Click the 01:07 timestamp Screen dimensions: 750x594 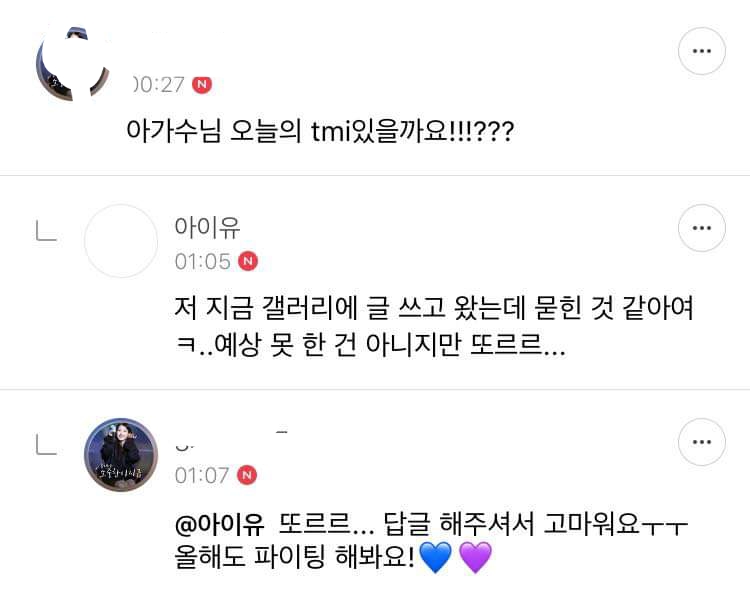[202, 475]
